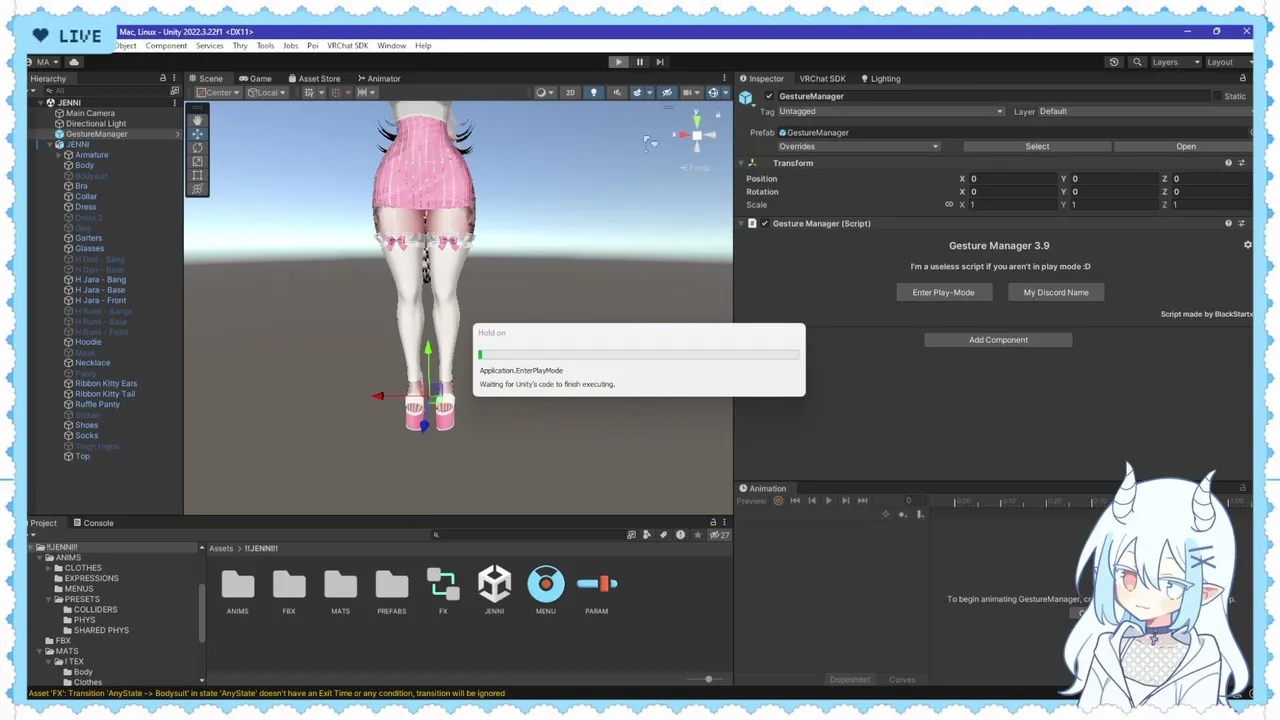Screen dimensions: 1280x720
Task: Toggle Scene audio mute icon
Action: pos(616,93)
